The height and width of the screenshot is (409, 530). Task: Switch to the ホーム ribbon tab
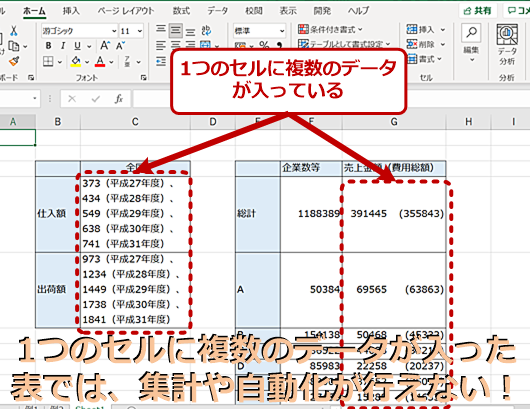[x=34, y=11]
